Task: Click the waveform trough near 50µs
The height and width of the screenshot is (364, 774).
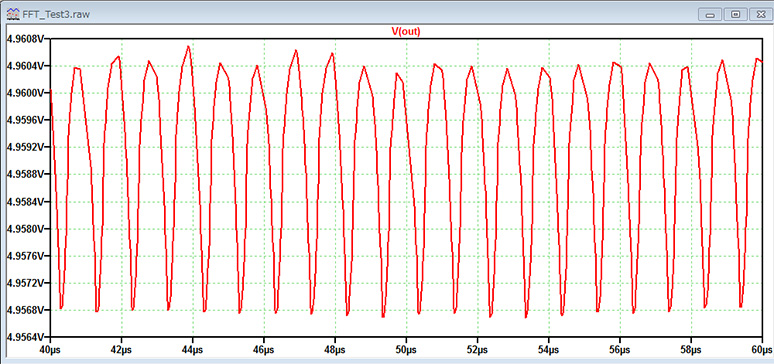Action: point(419,312)
